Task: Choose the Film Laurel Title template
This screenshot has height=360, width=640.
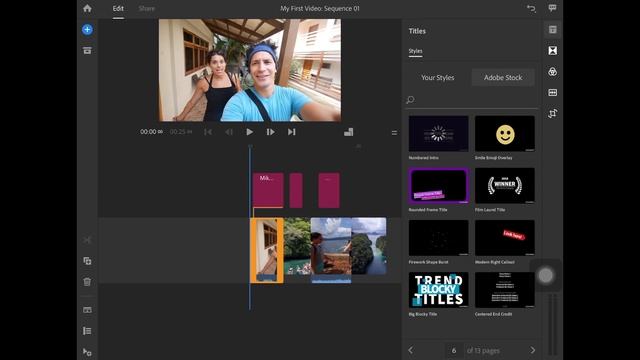Action: [x=505, y=186]
